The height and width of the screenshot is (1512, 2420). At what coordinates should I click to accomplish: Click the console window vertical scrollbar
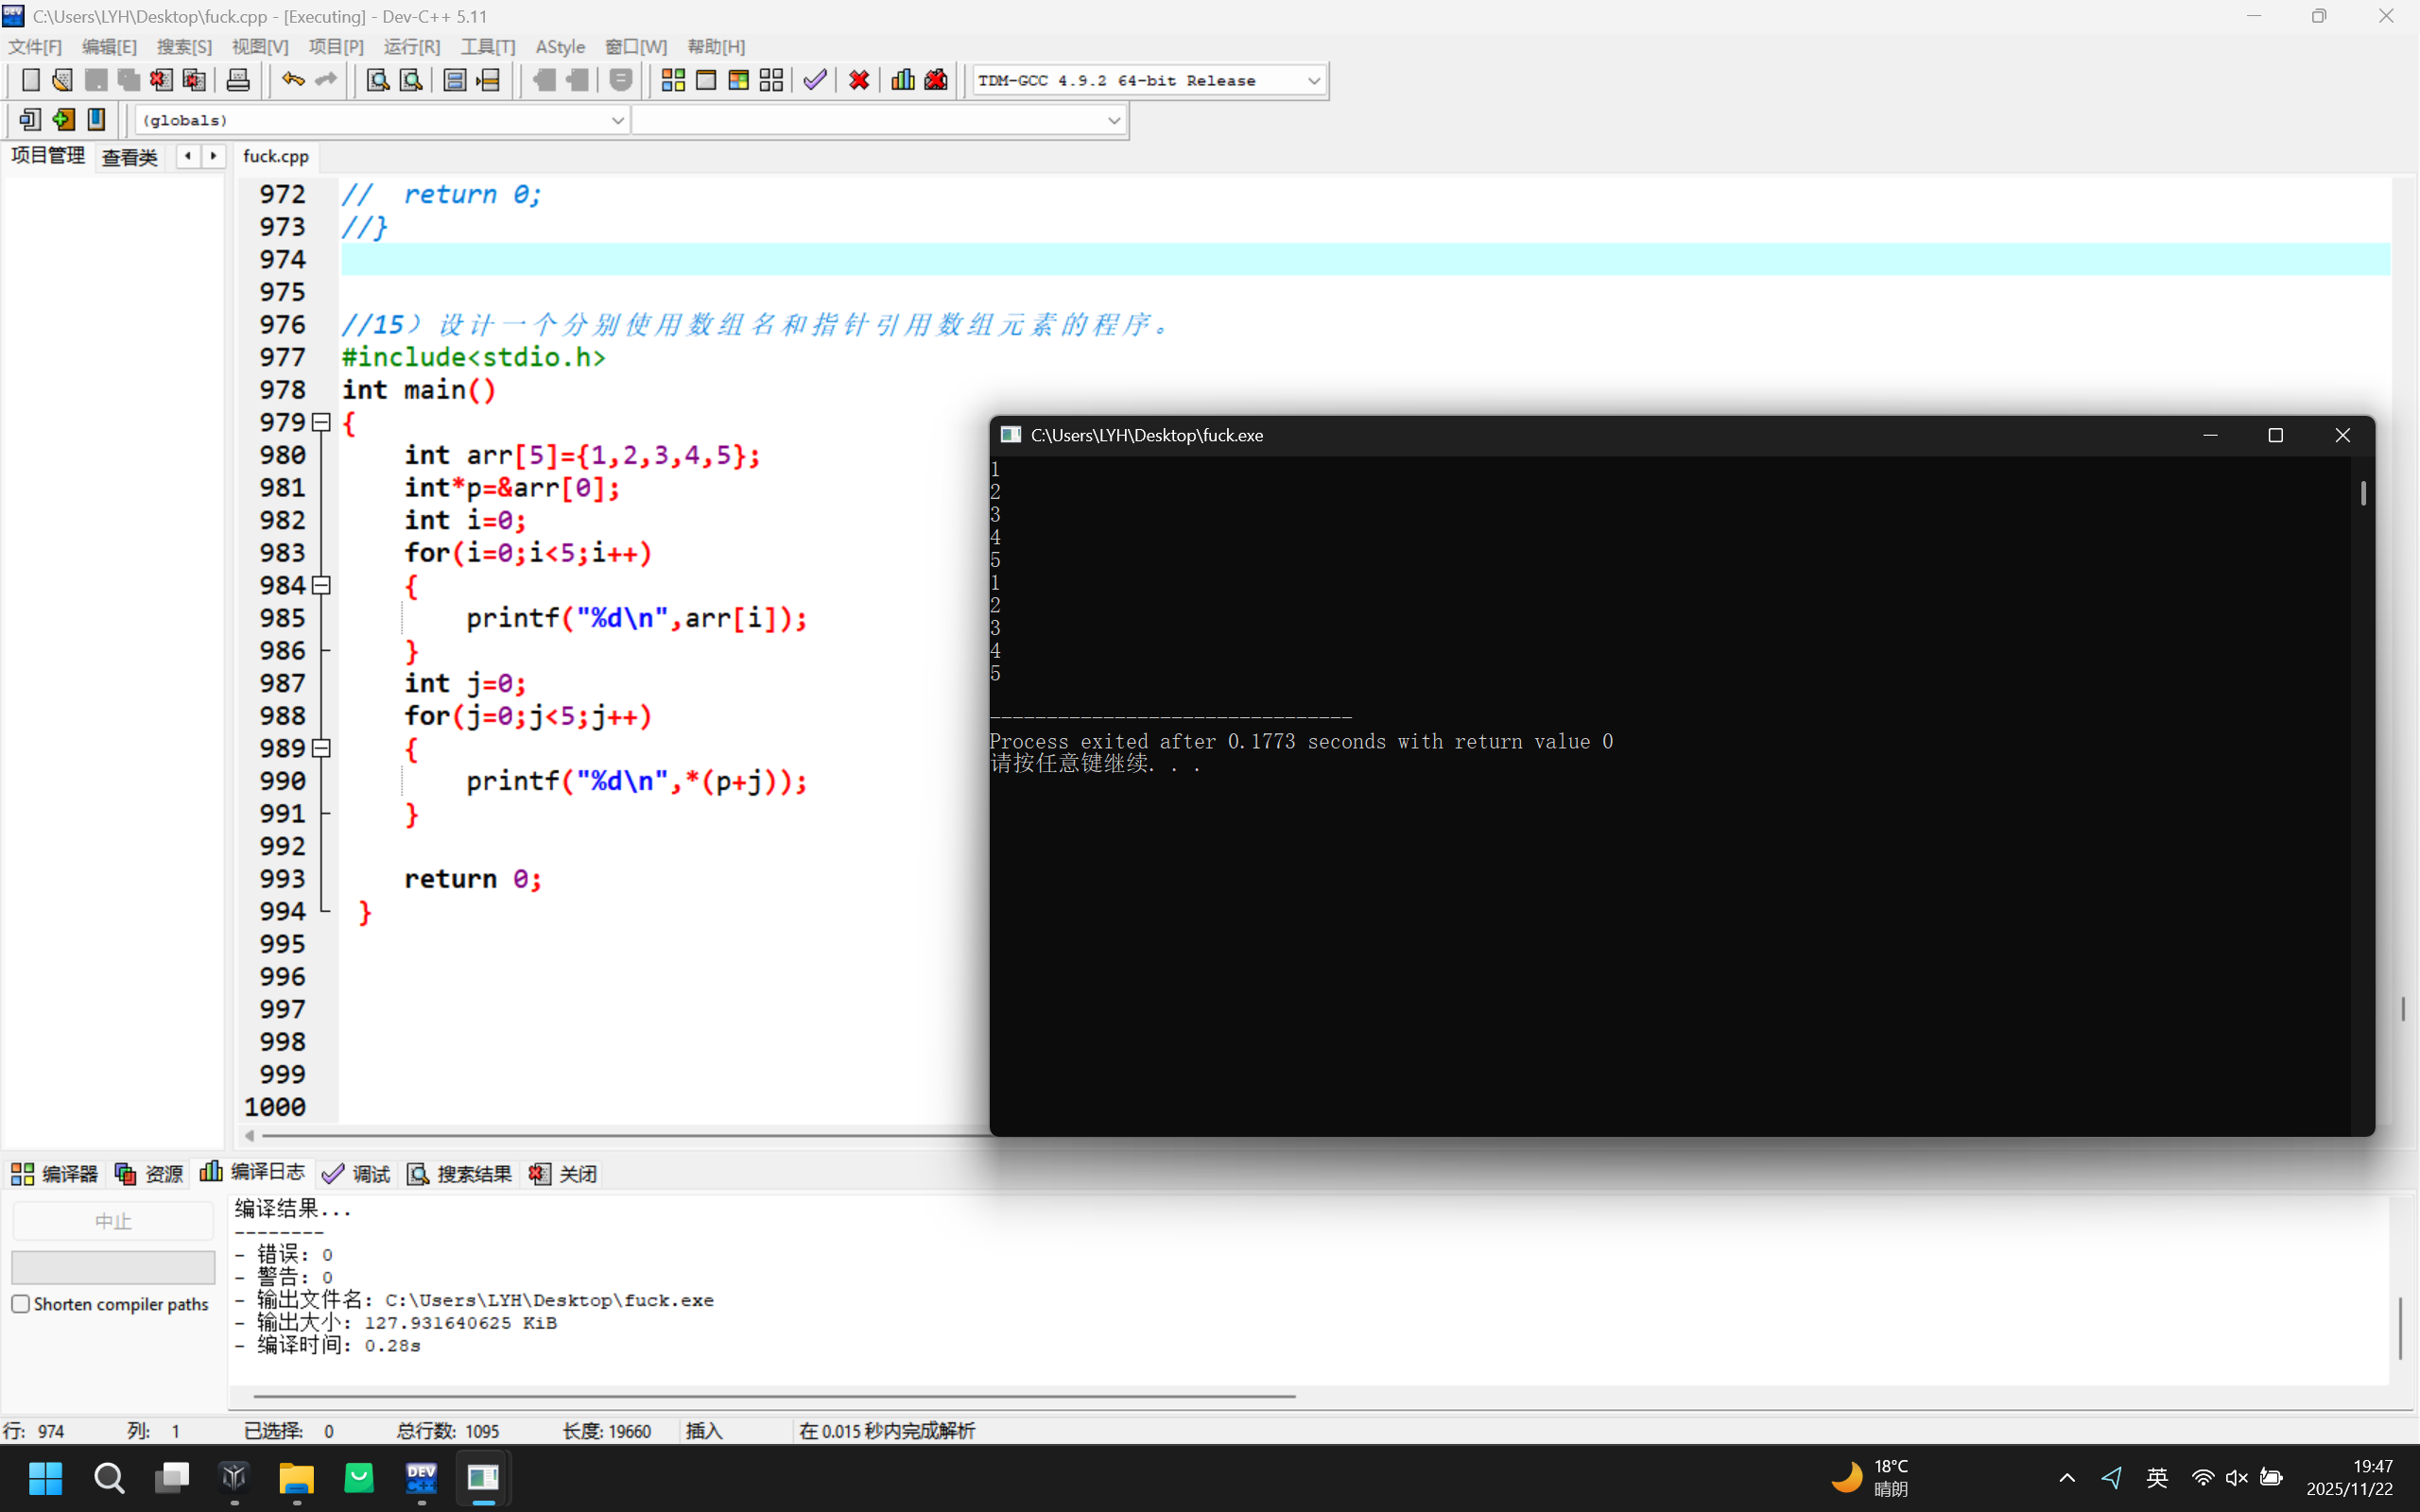point(2363,493)
